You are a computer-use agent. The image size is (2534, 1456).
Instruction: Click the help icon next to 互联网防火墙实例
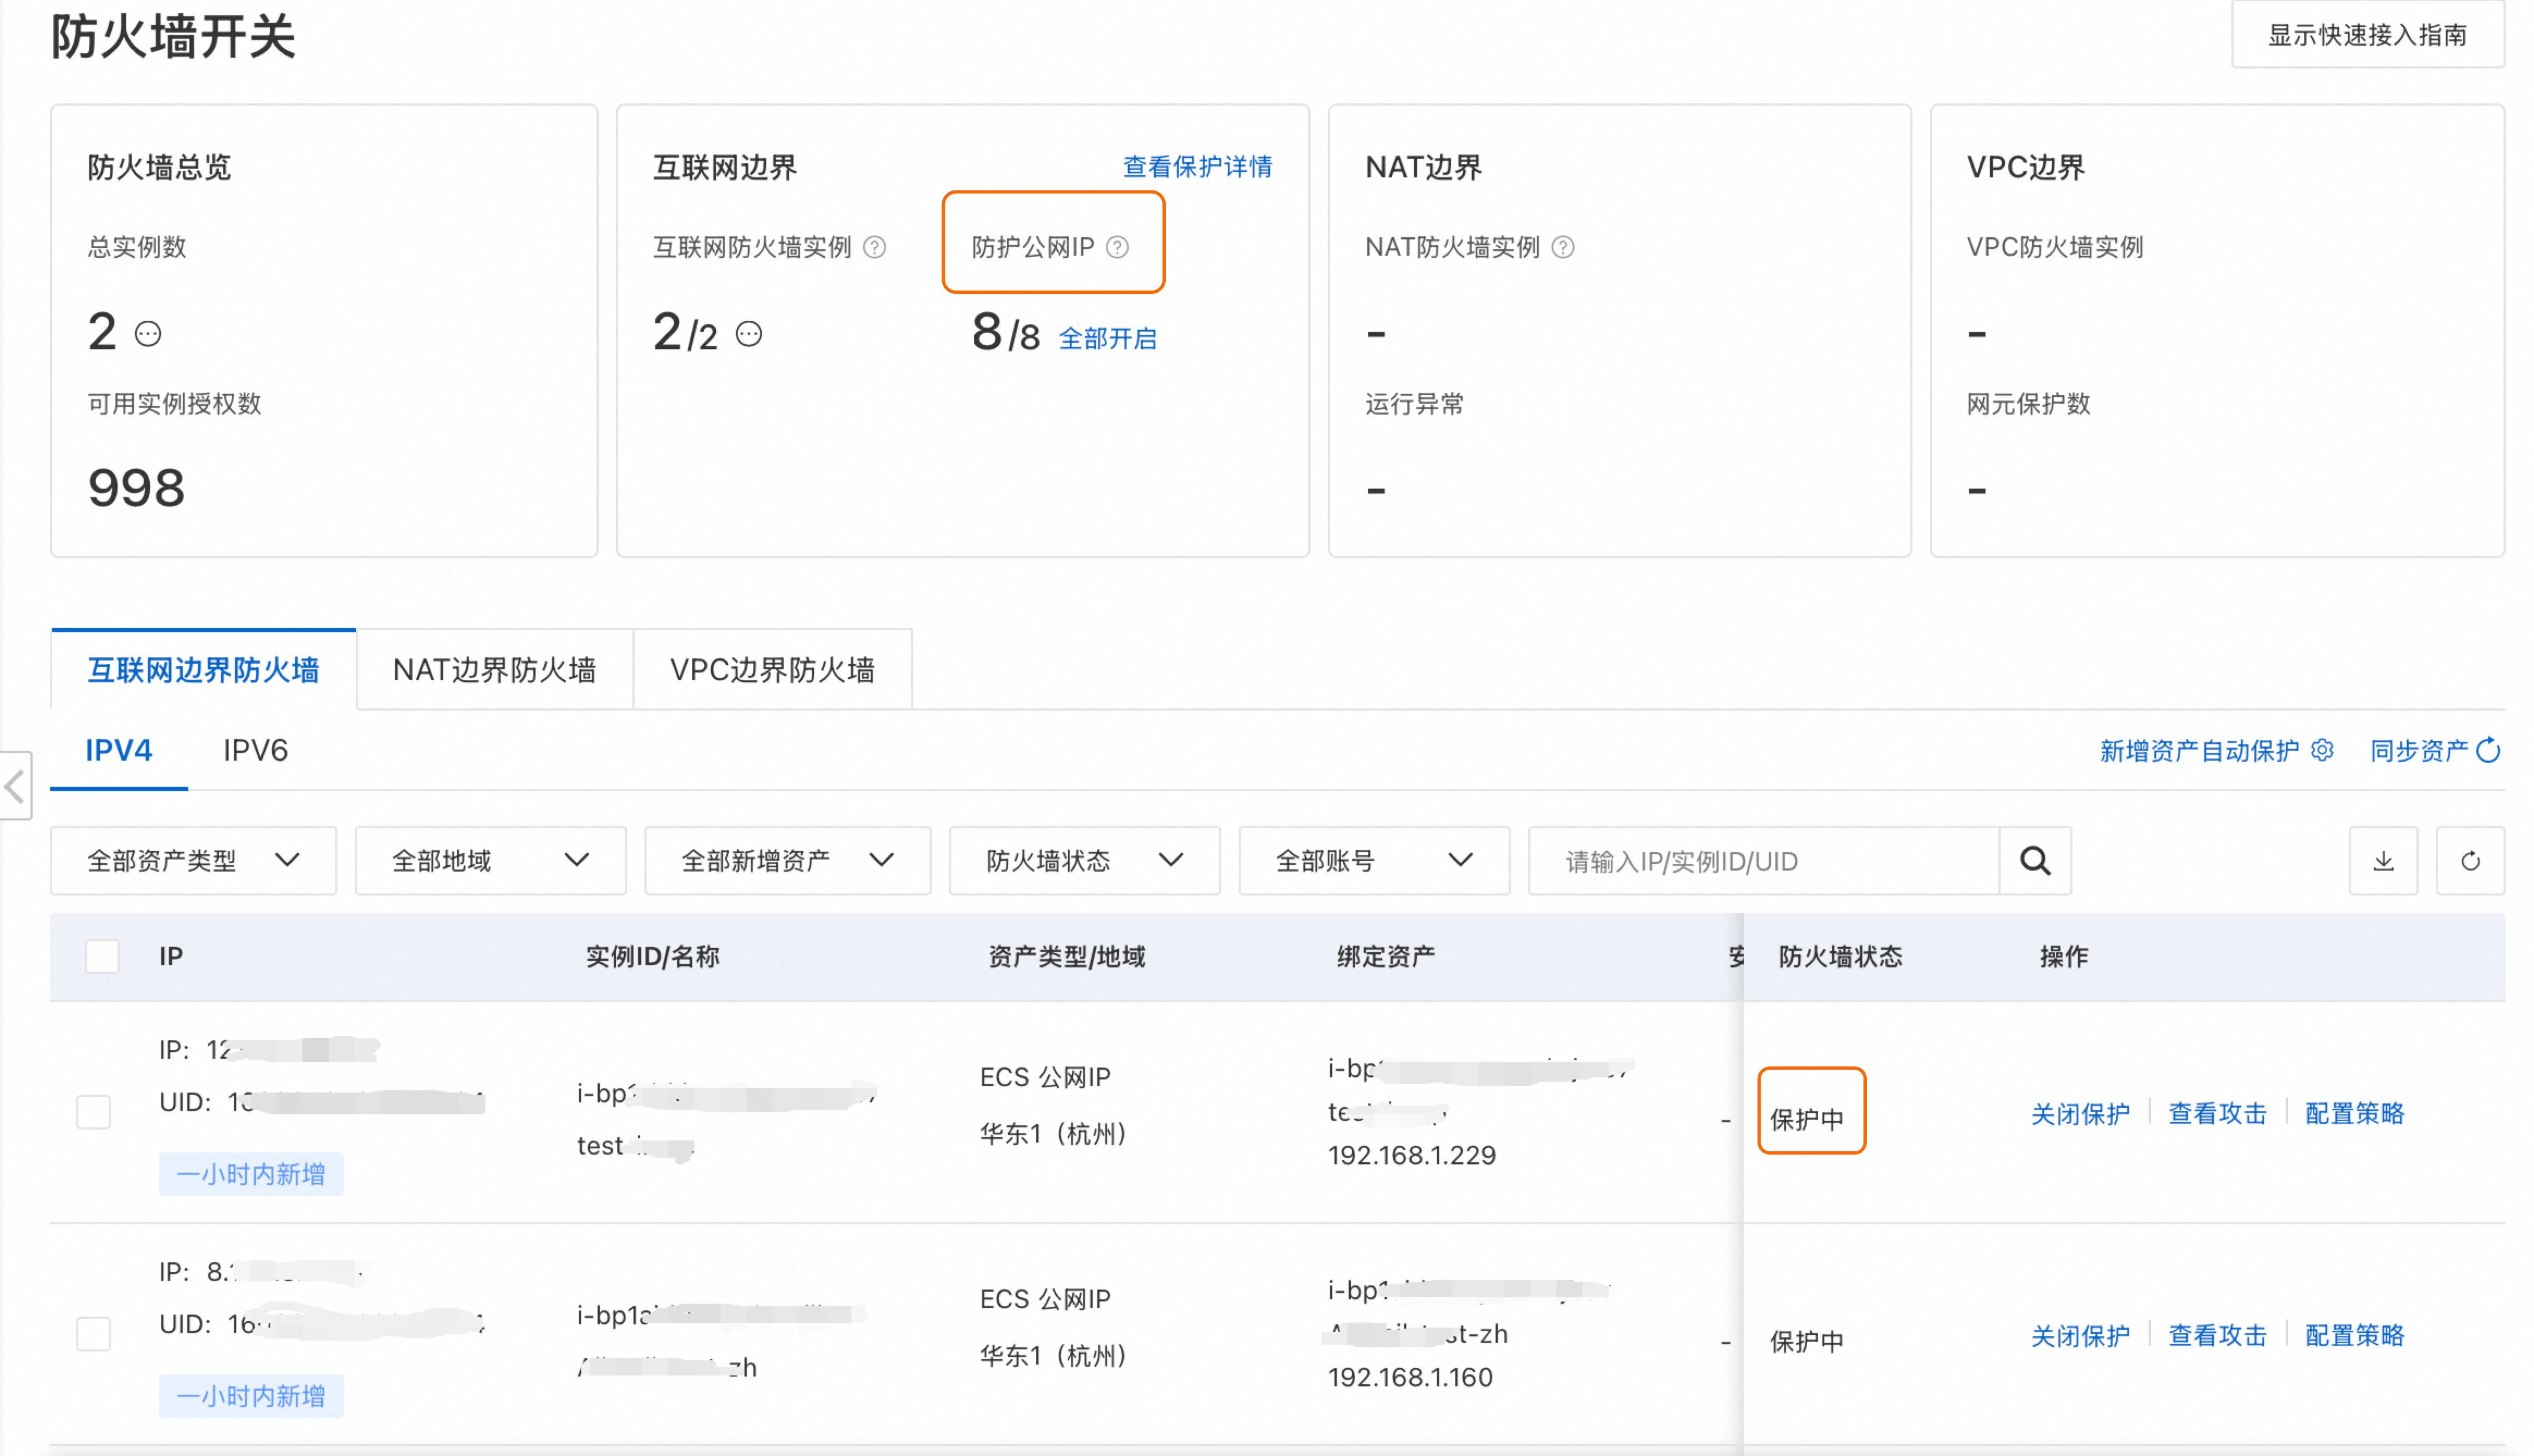tap(874, 247)
